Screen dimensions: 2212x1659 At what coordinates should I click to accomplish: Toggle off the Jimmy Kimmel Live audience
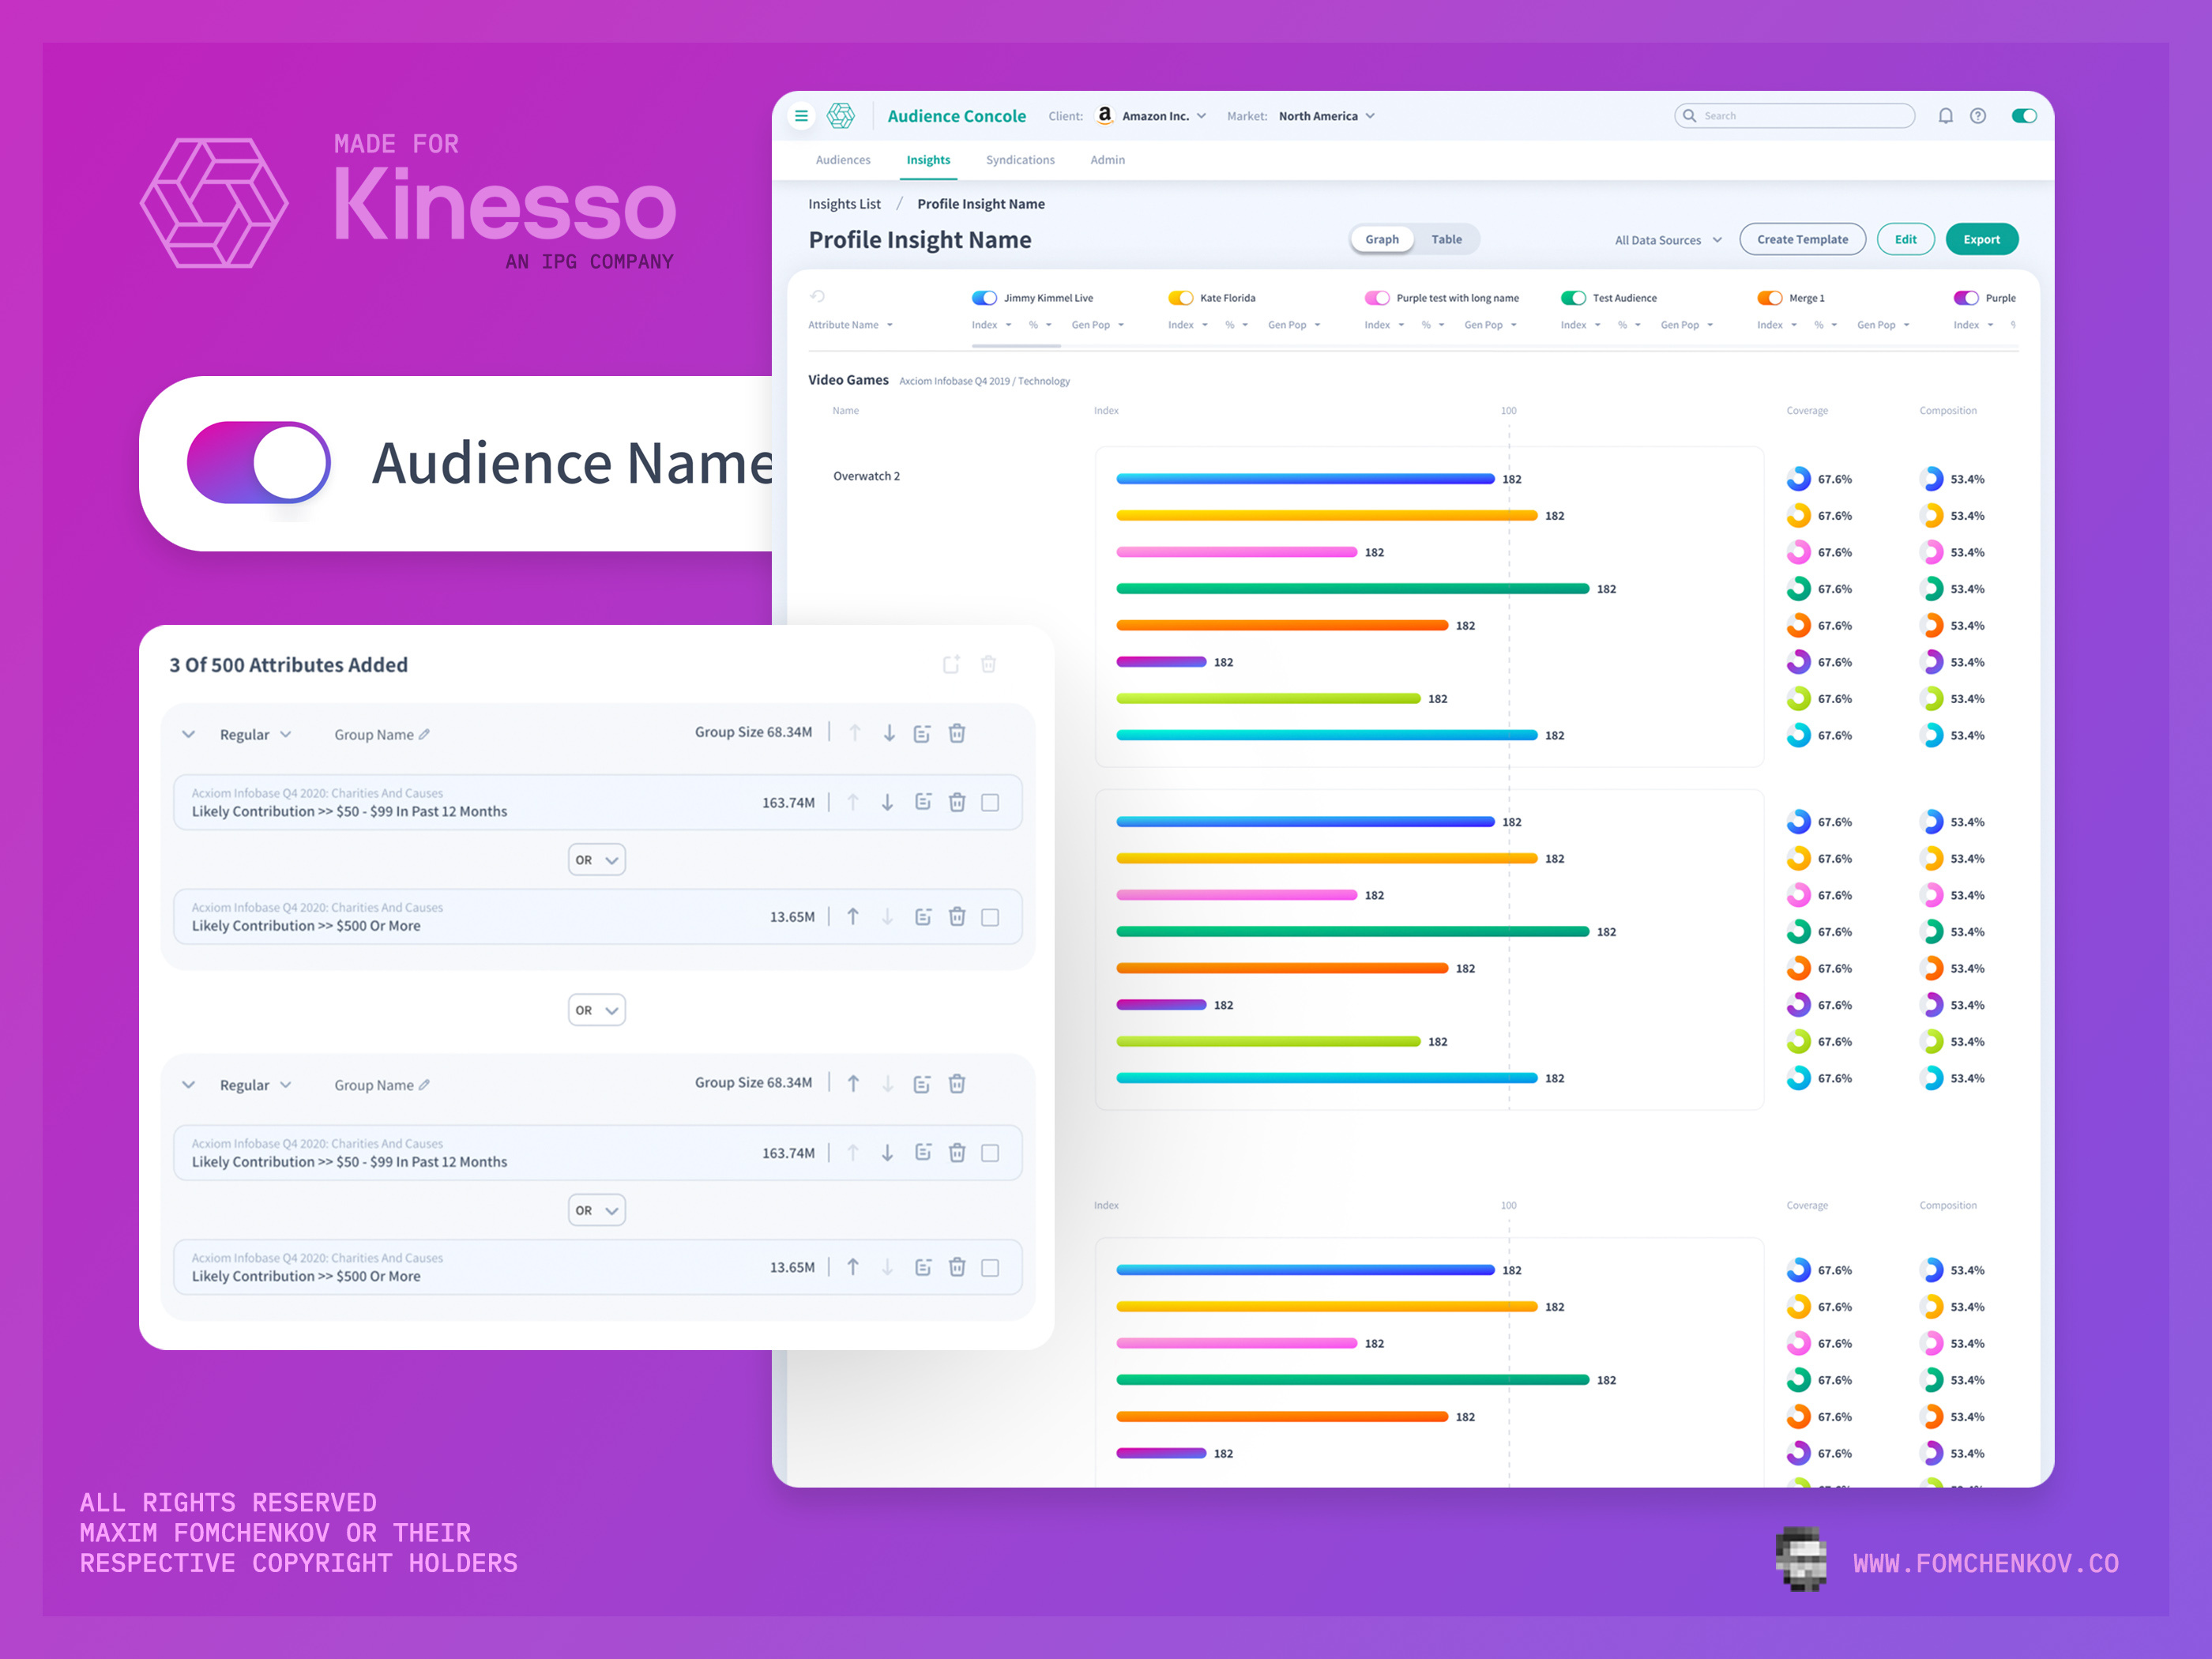tap(984, 297)
